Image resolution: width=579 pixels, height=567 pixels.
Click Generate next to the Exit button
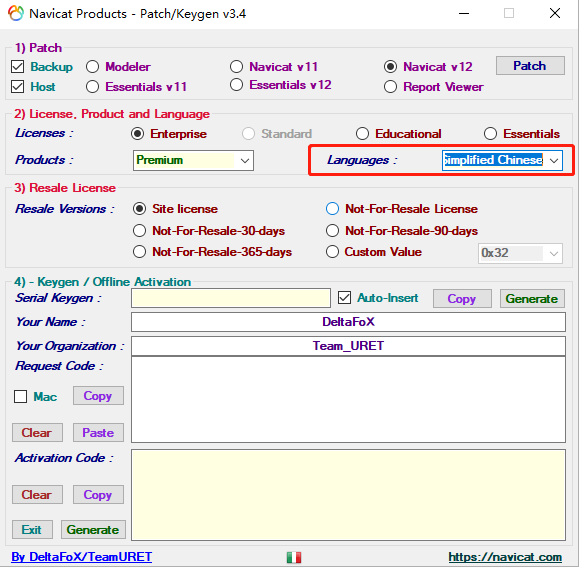click(93, 530)
